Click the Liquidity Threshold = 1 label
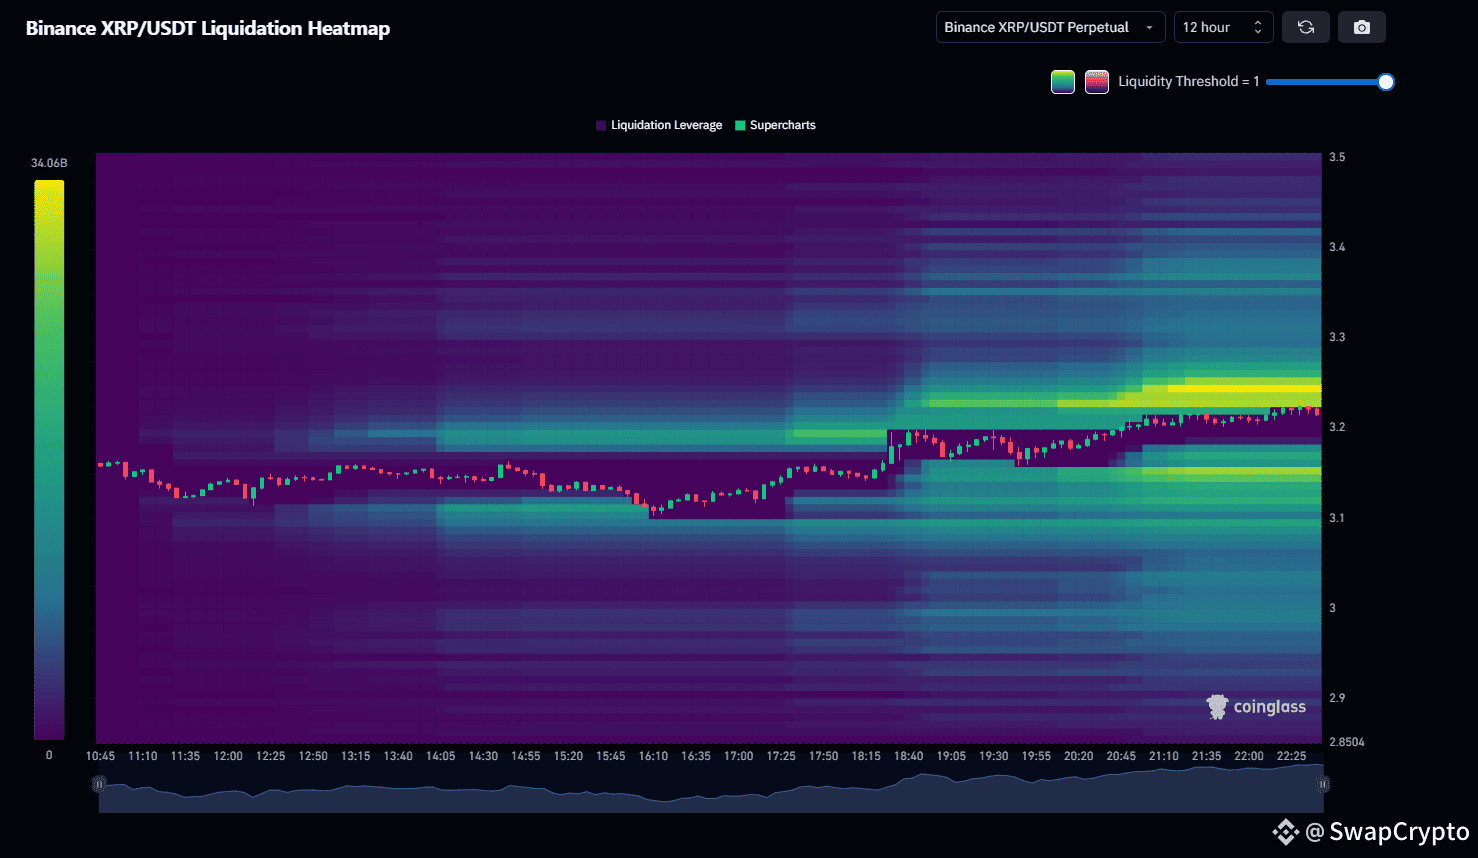This screenshot has height=858, width=1478. [x=1189, y=82]
